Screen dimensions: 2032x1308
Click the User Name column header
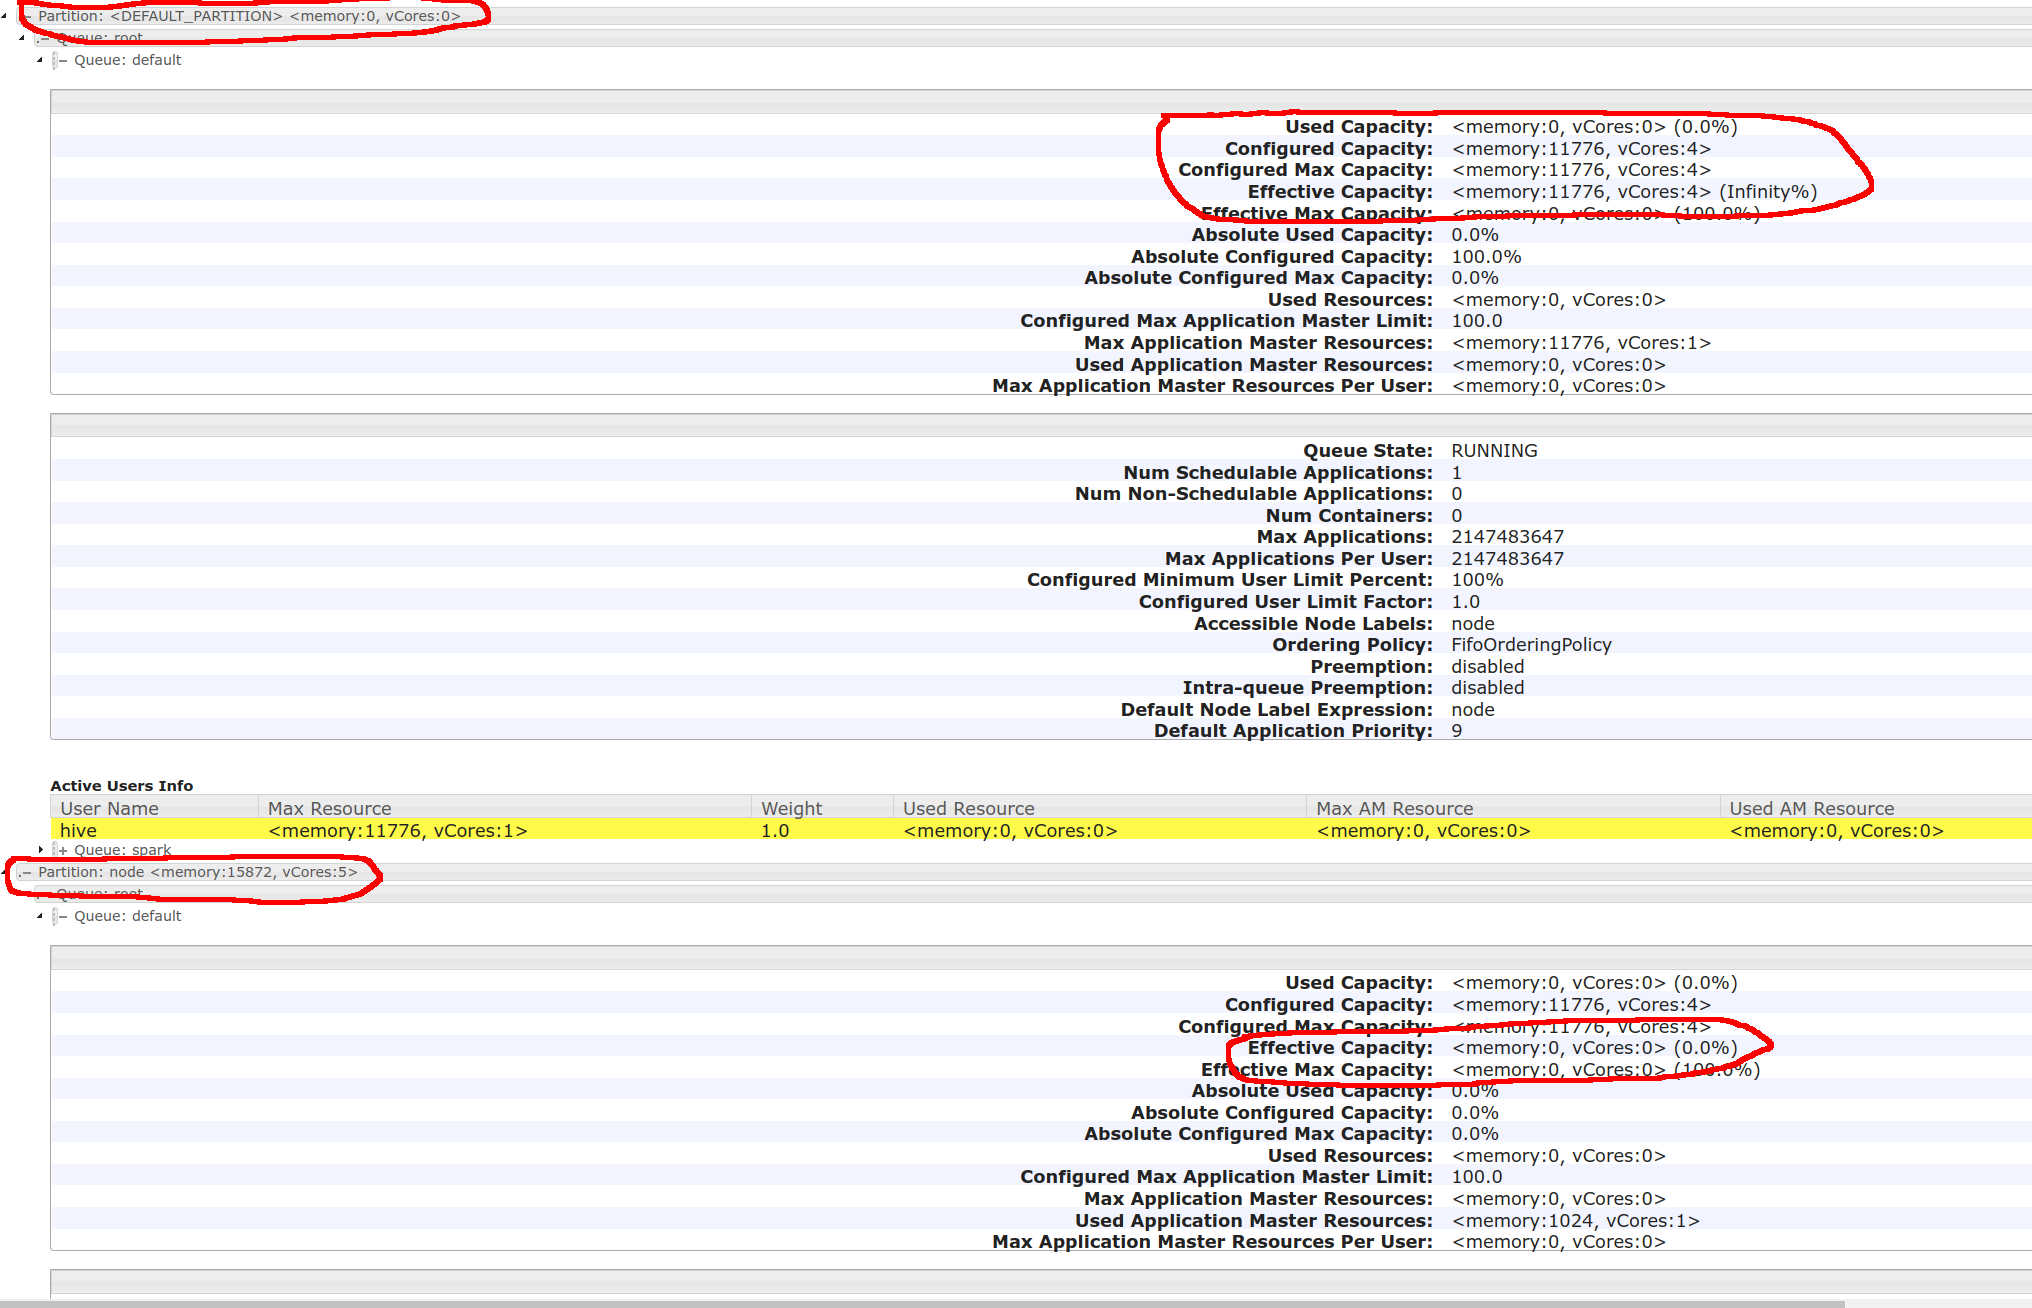coord(110,808)
